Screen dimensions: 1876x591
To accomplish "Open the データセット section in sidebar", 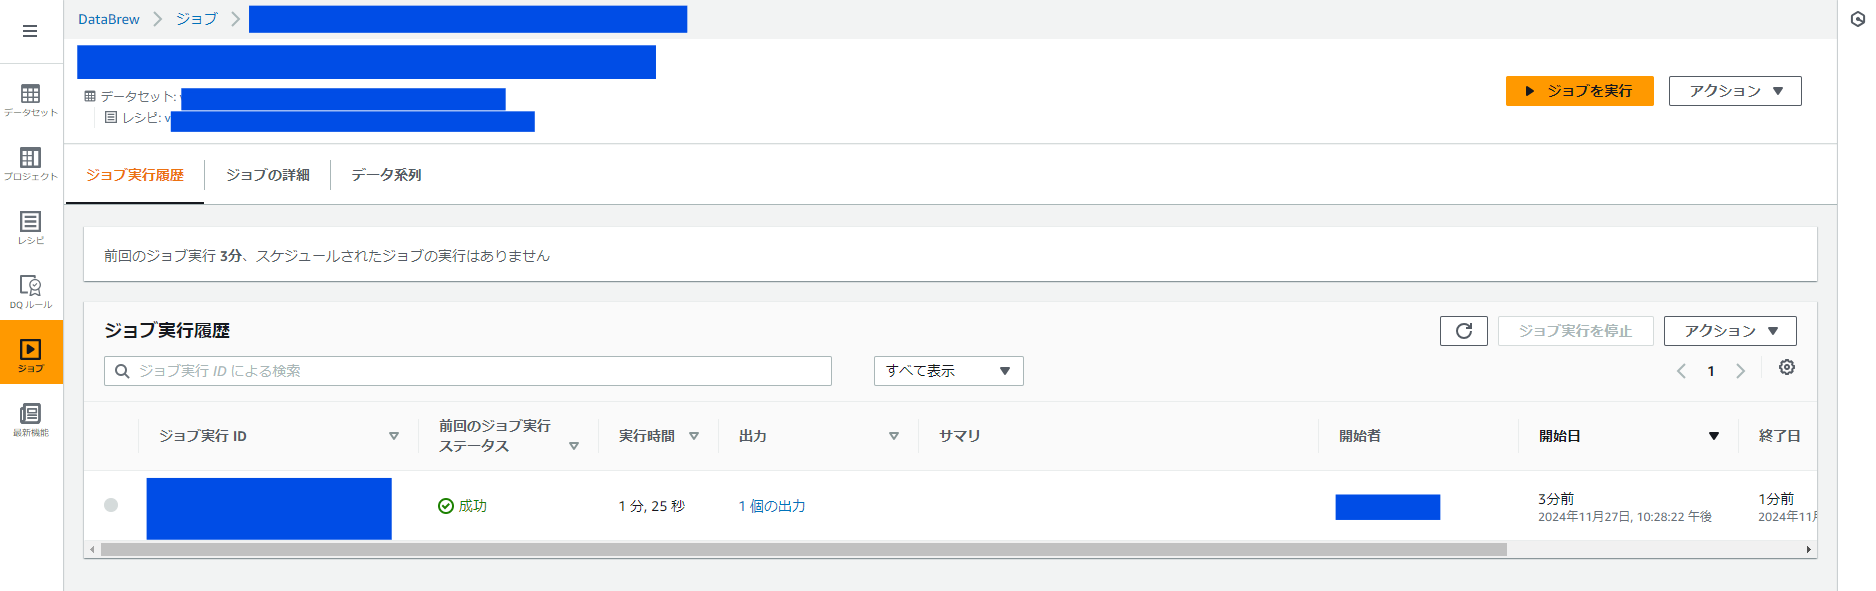I will click(x=31, y=100).
